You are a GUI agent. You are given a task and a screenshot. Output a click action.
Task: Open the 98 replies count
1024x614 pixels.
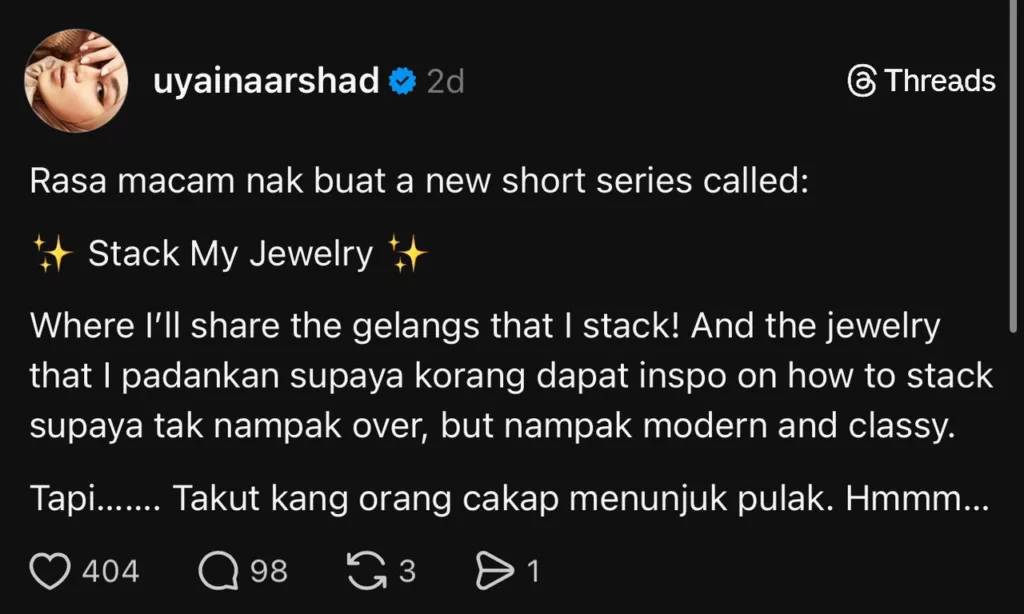pos(266,572)
